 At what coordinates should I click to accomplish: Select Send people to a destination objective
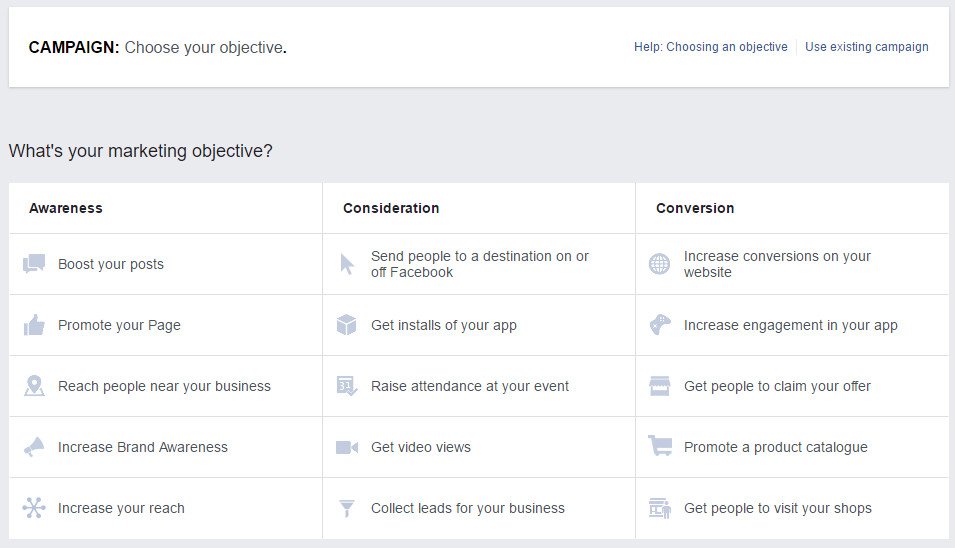pos(479,264)
